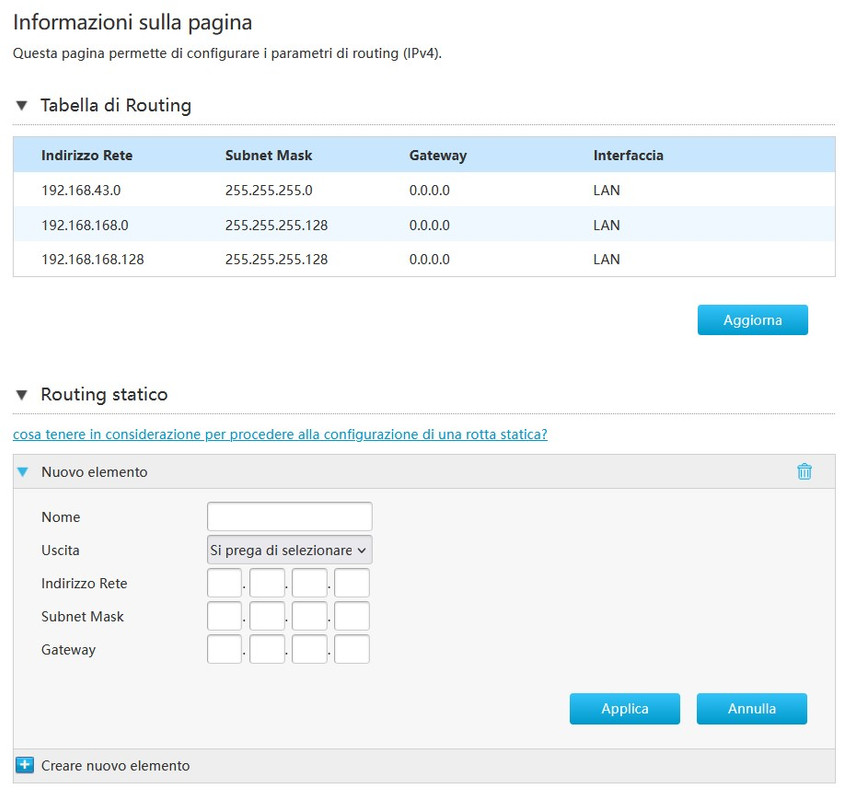844x800 pixels.
Task: Focus the Nome text field
Action: pyautogui.click(x=290, y=517)
